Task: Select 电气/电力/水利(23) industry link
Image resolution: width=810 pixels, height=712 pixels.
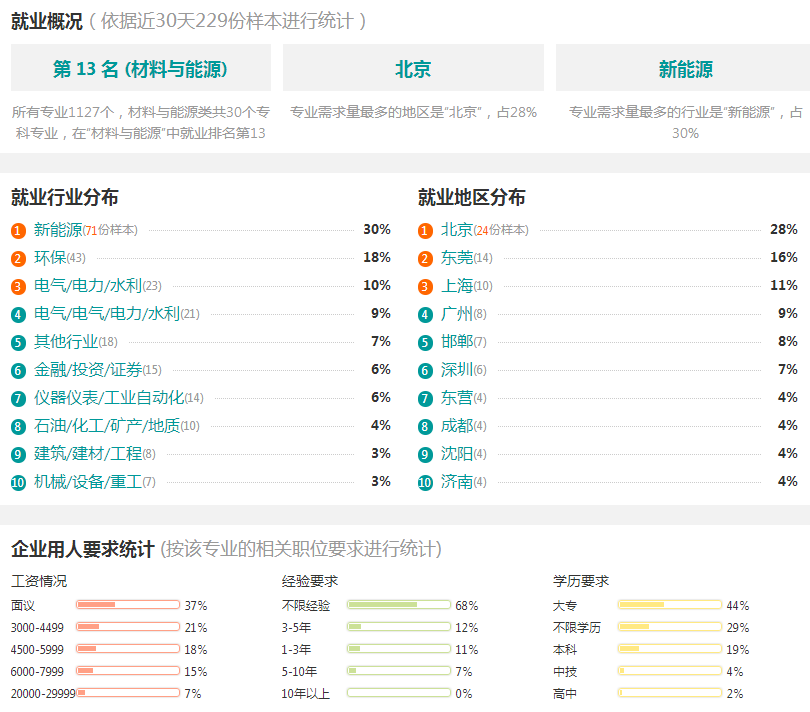Action: (88, 286)
